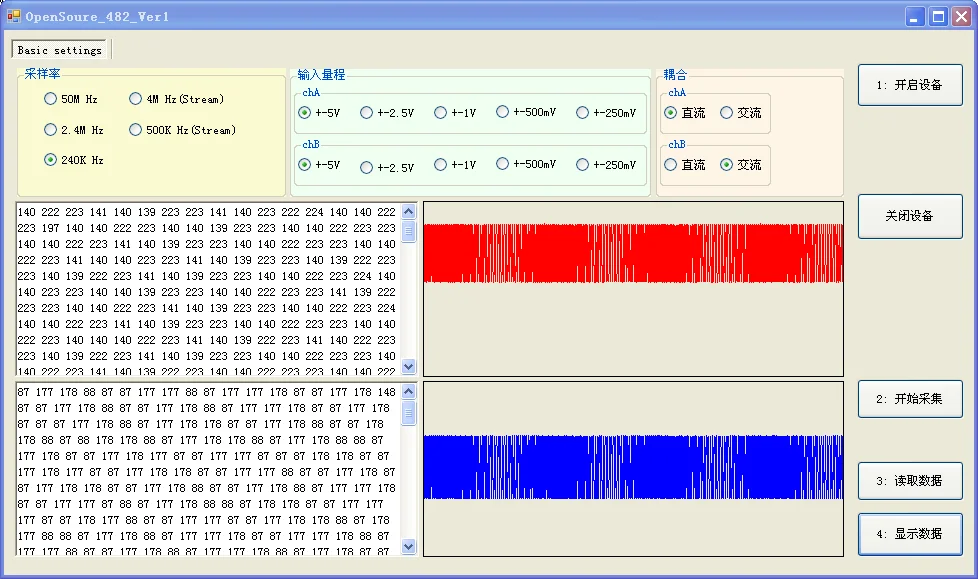Set chB input range to +-250mV
The width and height of the screenshot is (978, 579).
click(583, 166)
